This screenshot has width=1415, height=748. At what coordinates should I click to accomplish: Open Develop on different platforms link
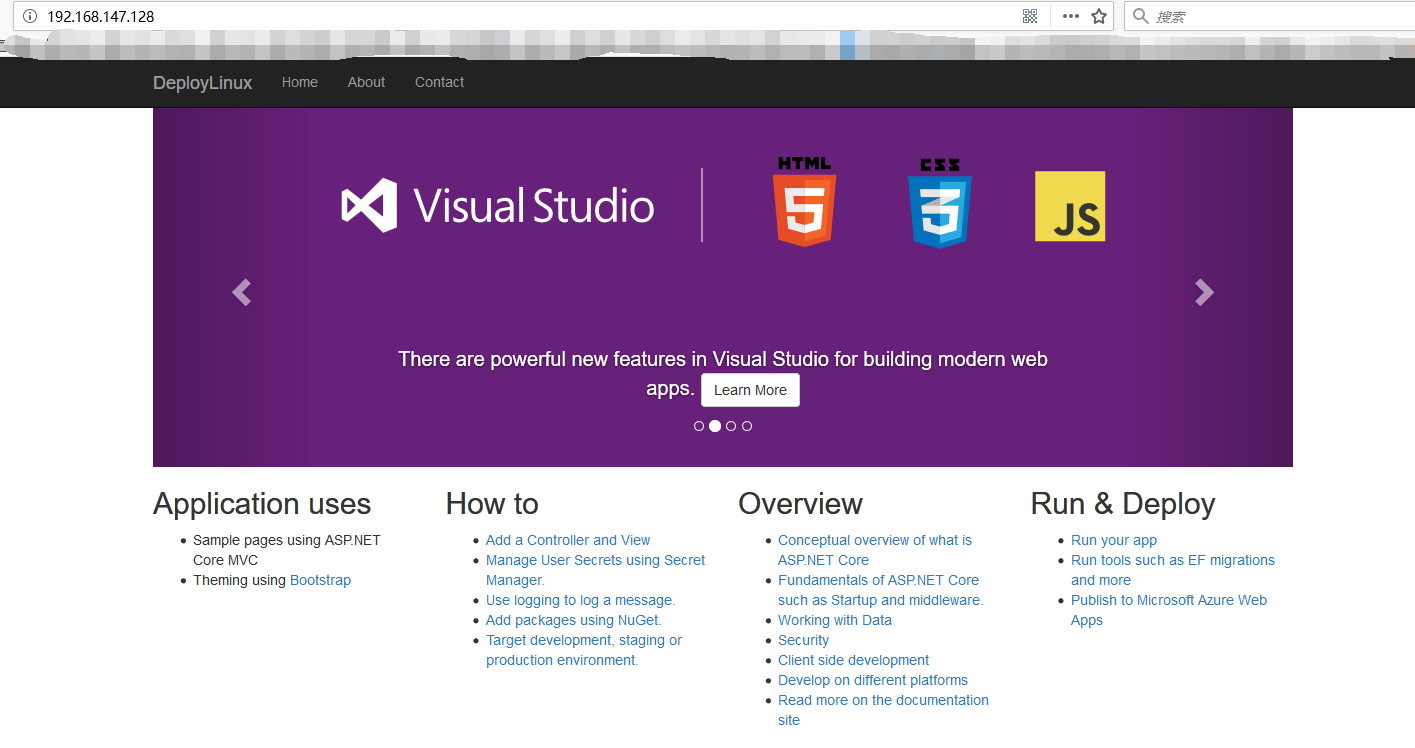873,680
